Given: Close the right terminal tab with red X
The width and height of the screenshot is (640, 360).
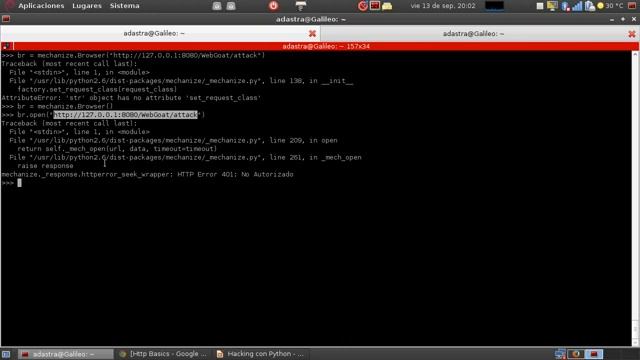Looking at the screenshot, I should click(632, 34).
